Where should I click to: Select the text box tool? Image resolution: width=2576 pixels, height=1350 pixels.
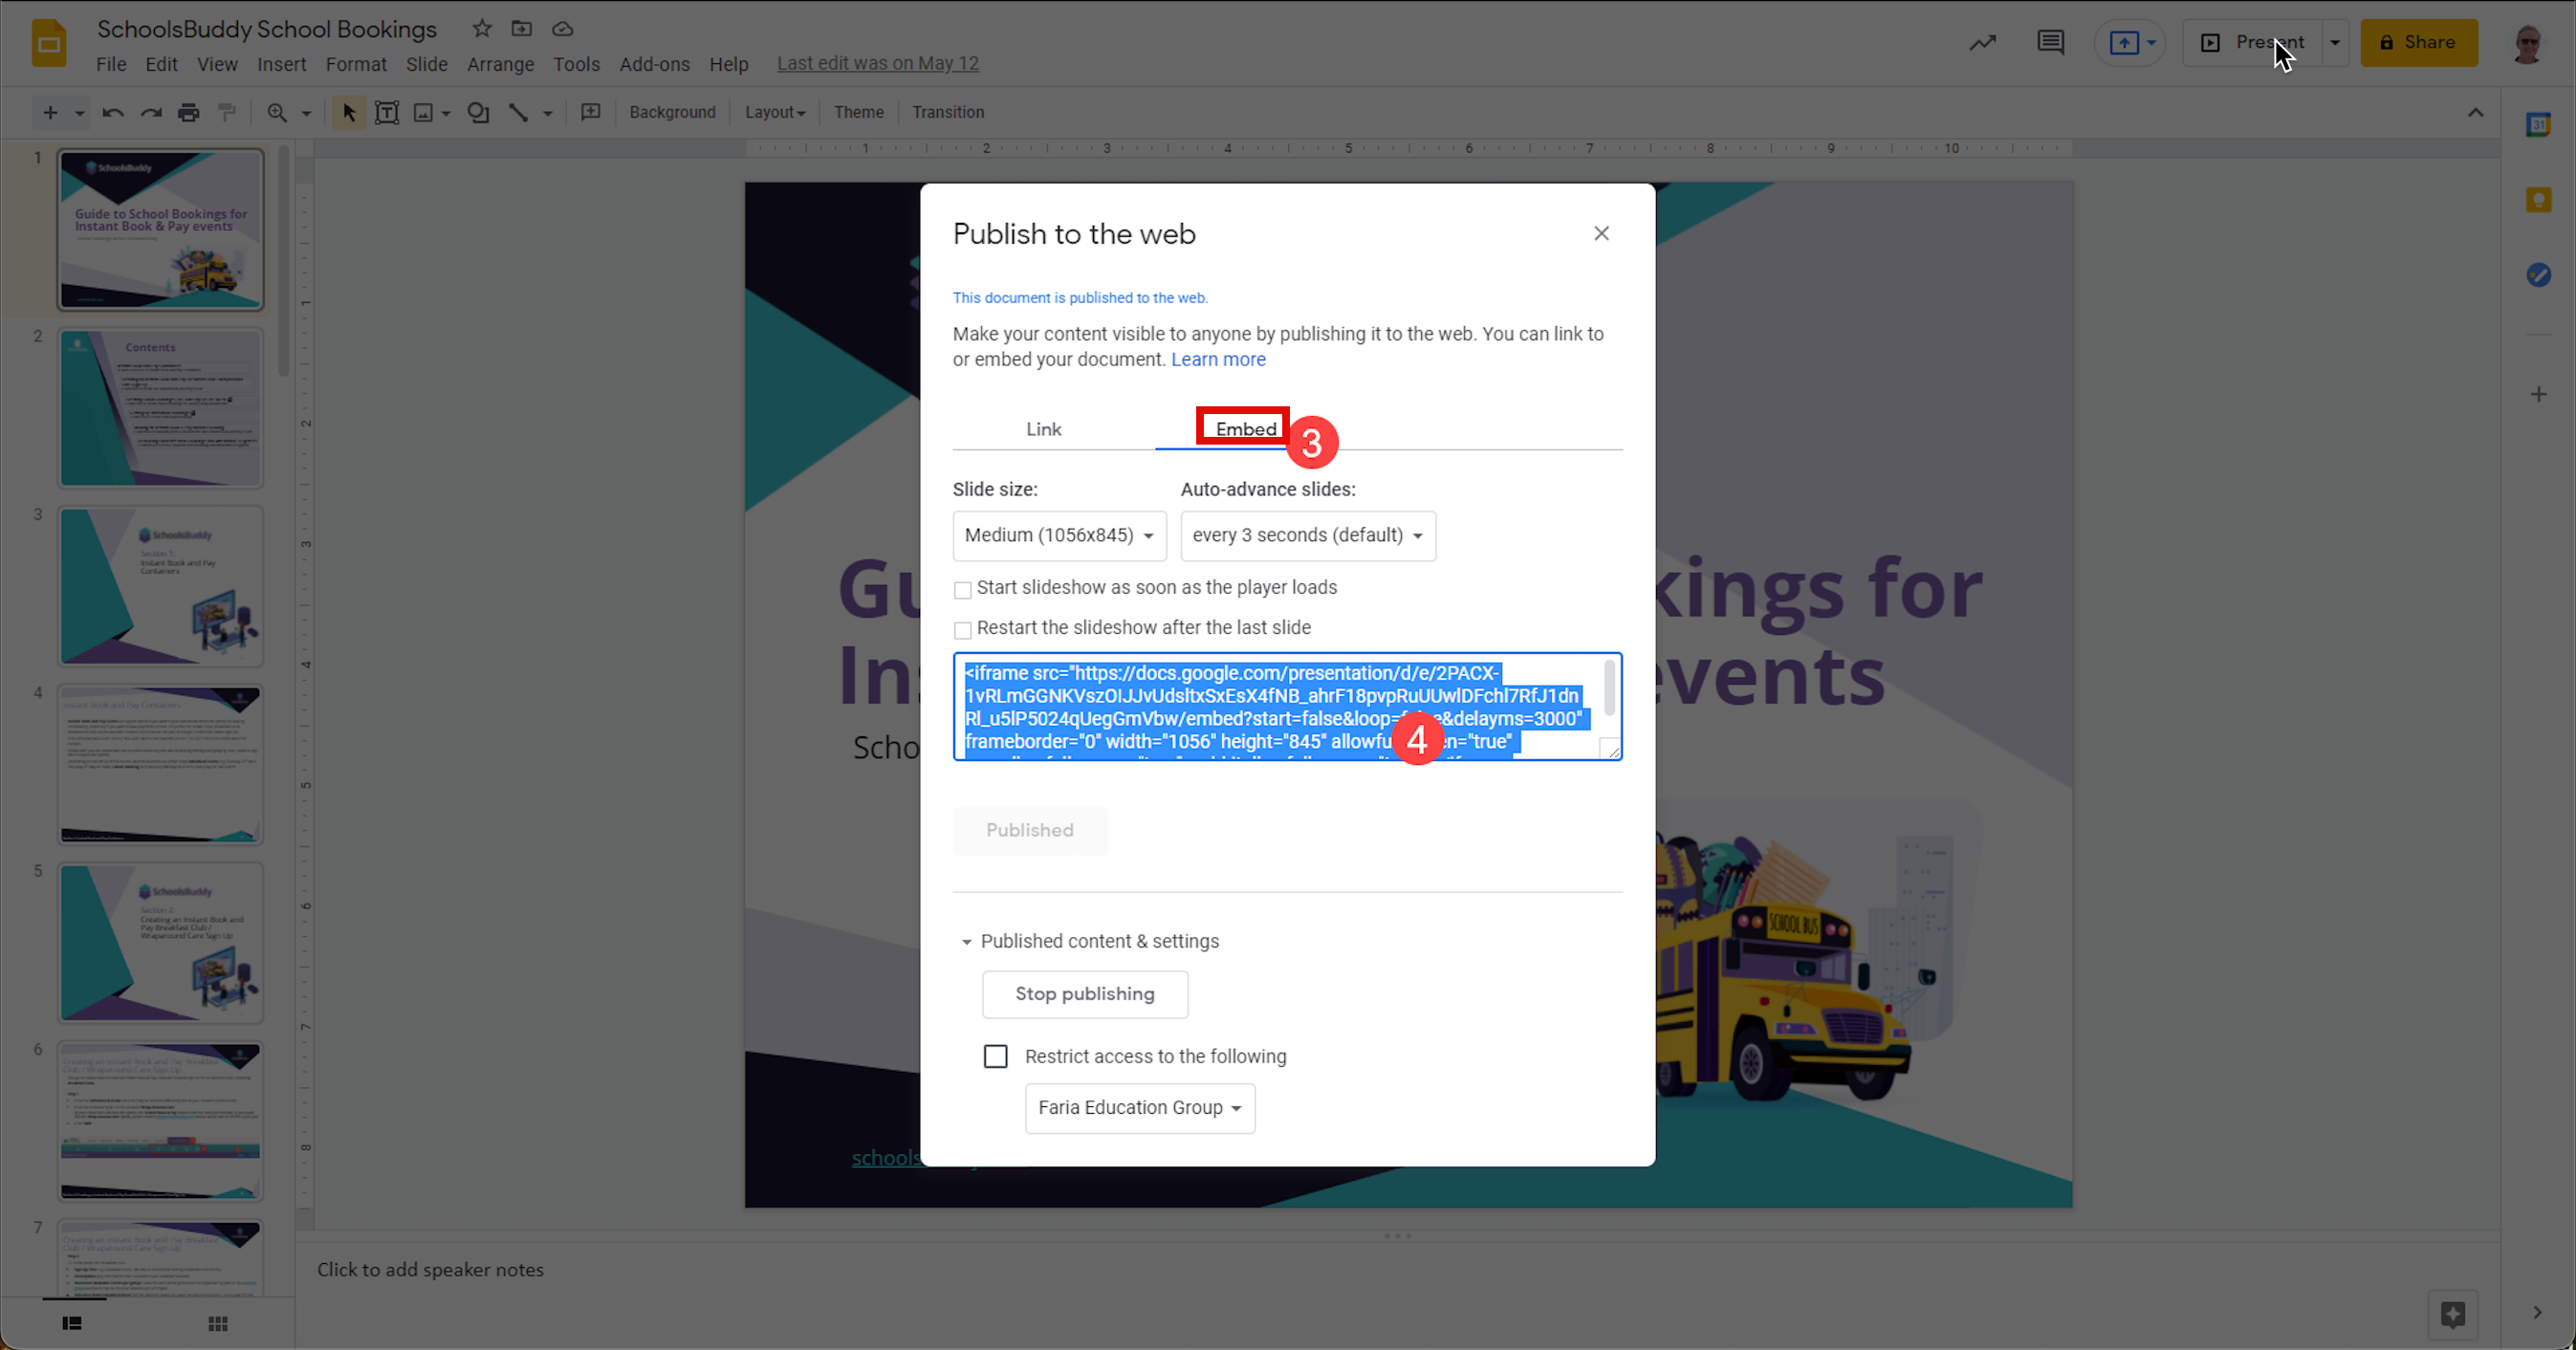tap(386, 112)
